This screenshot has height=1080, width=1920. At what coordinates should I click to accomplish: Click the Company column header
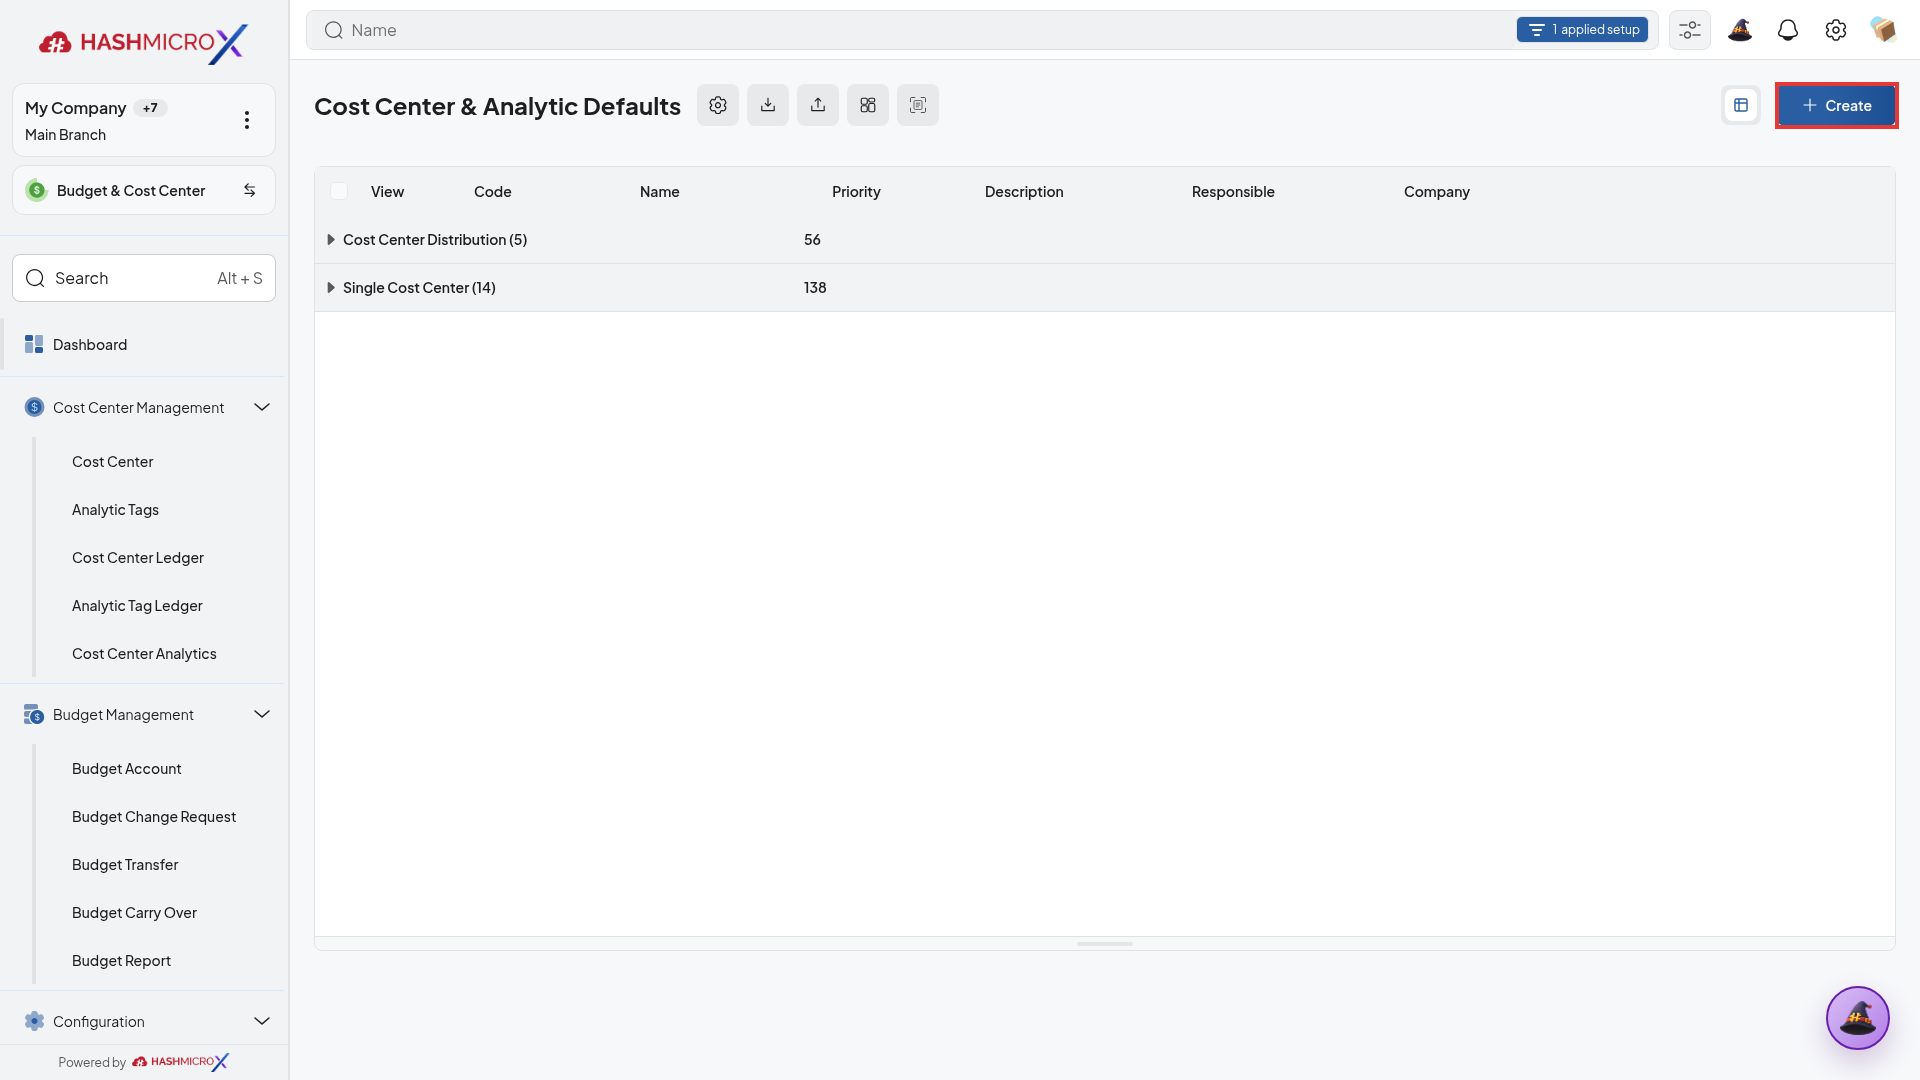1437,192
